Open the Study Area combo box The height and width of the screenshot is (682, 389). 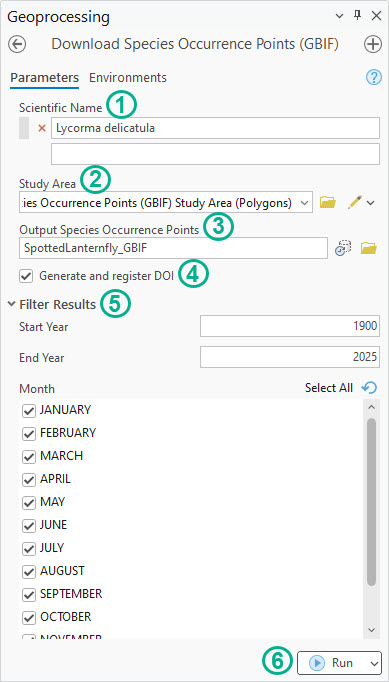pyautogui.click(x=166, y=202)
